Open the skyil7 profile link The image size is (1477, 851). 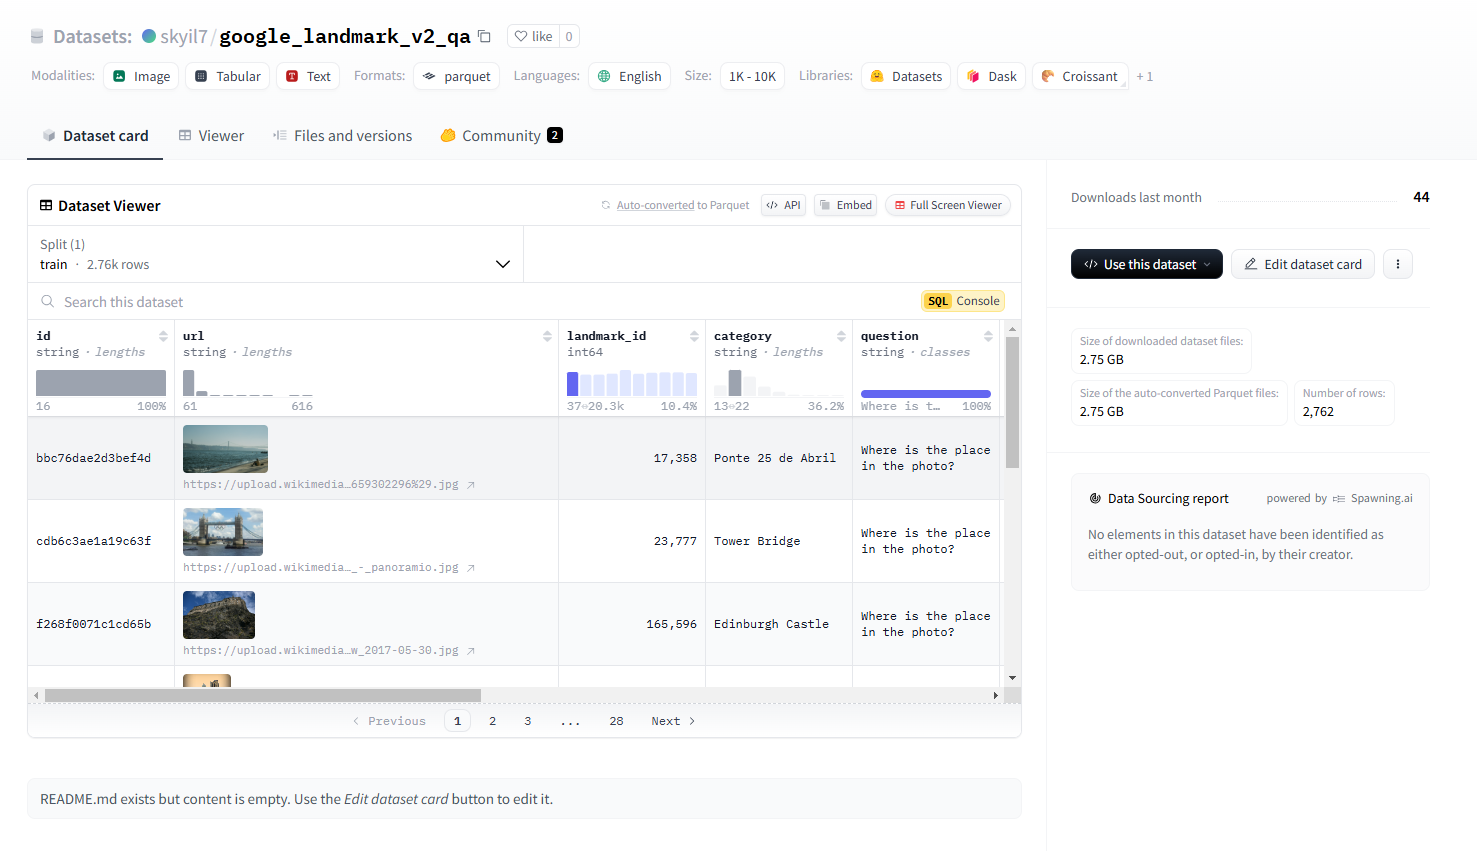pos(184,37)
